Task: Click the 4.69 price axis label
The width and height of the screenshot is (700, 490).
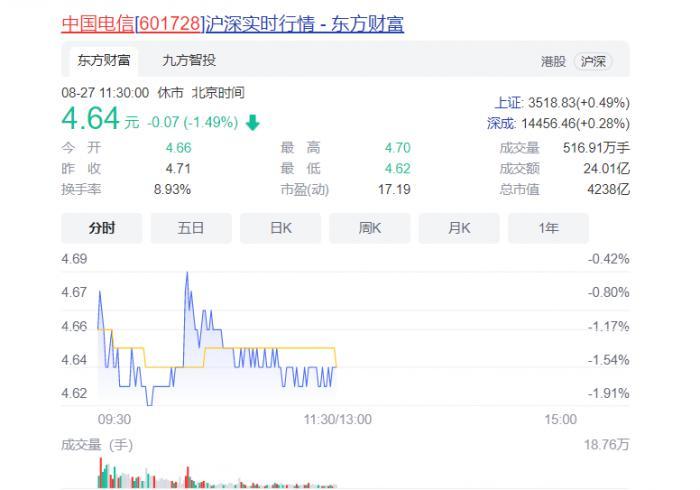Action: point(74,259)
